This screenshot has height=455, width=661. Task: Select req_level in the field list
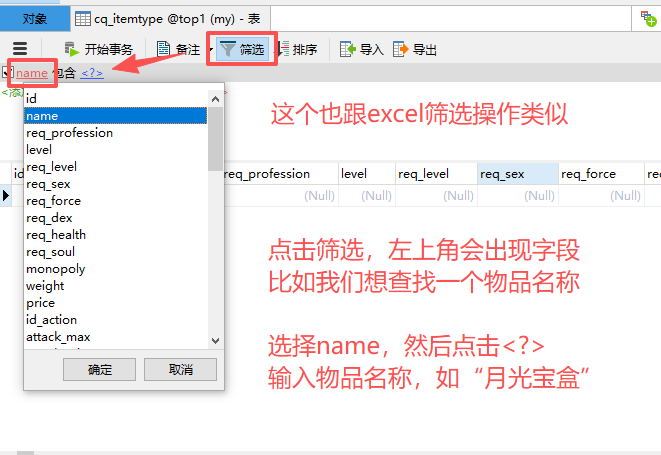tap(116, 167)
